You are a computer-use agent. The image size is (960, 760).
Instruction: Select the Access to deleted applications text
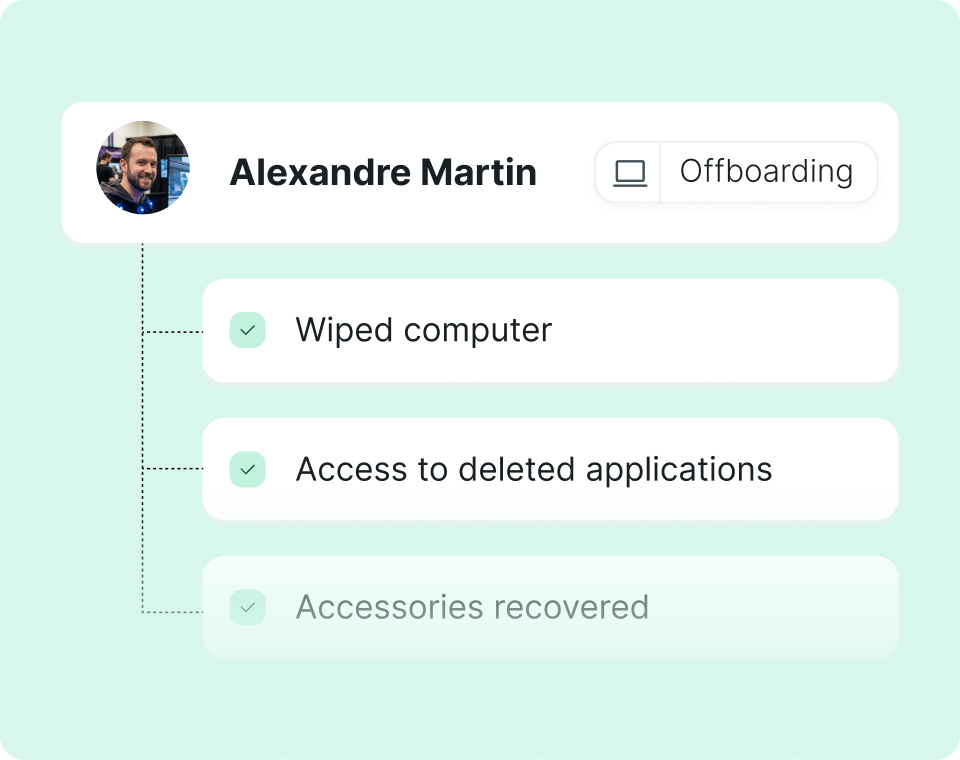[533, 469]
